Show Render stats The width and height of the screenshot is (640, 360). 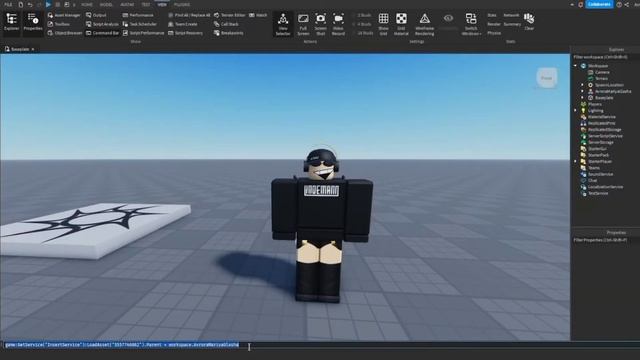[493, 24]
